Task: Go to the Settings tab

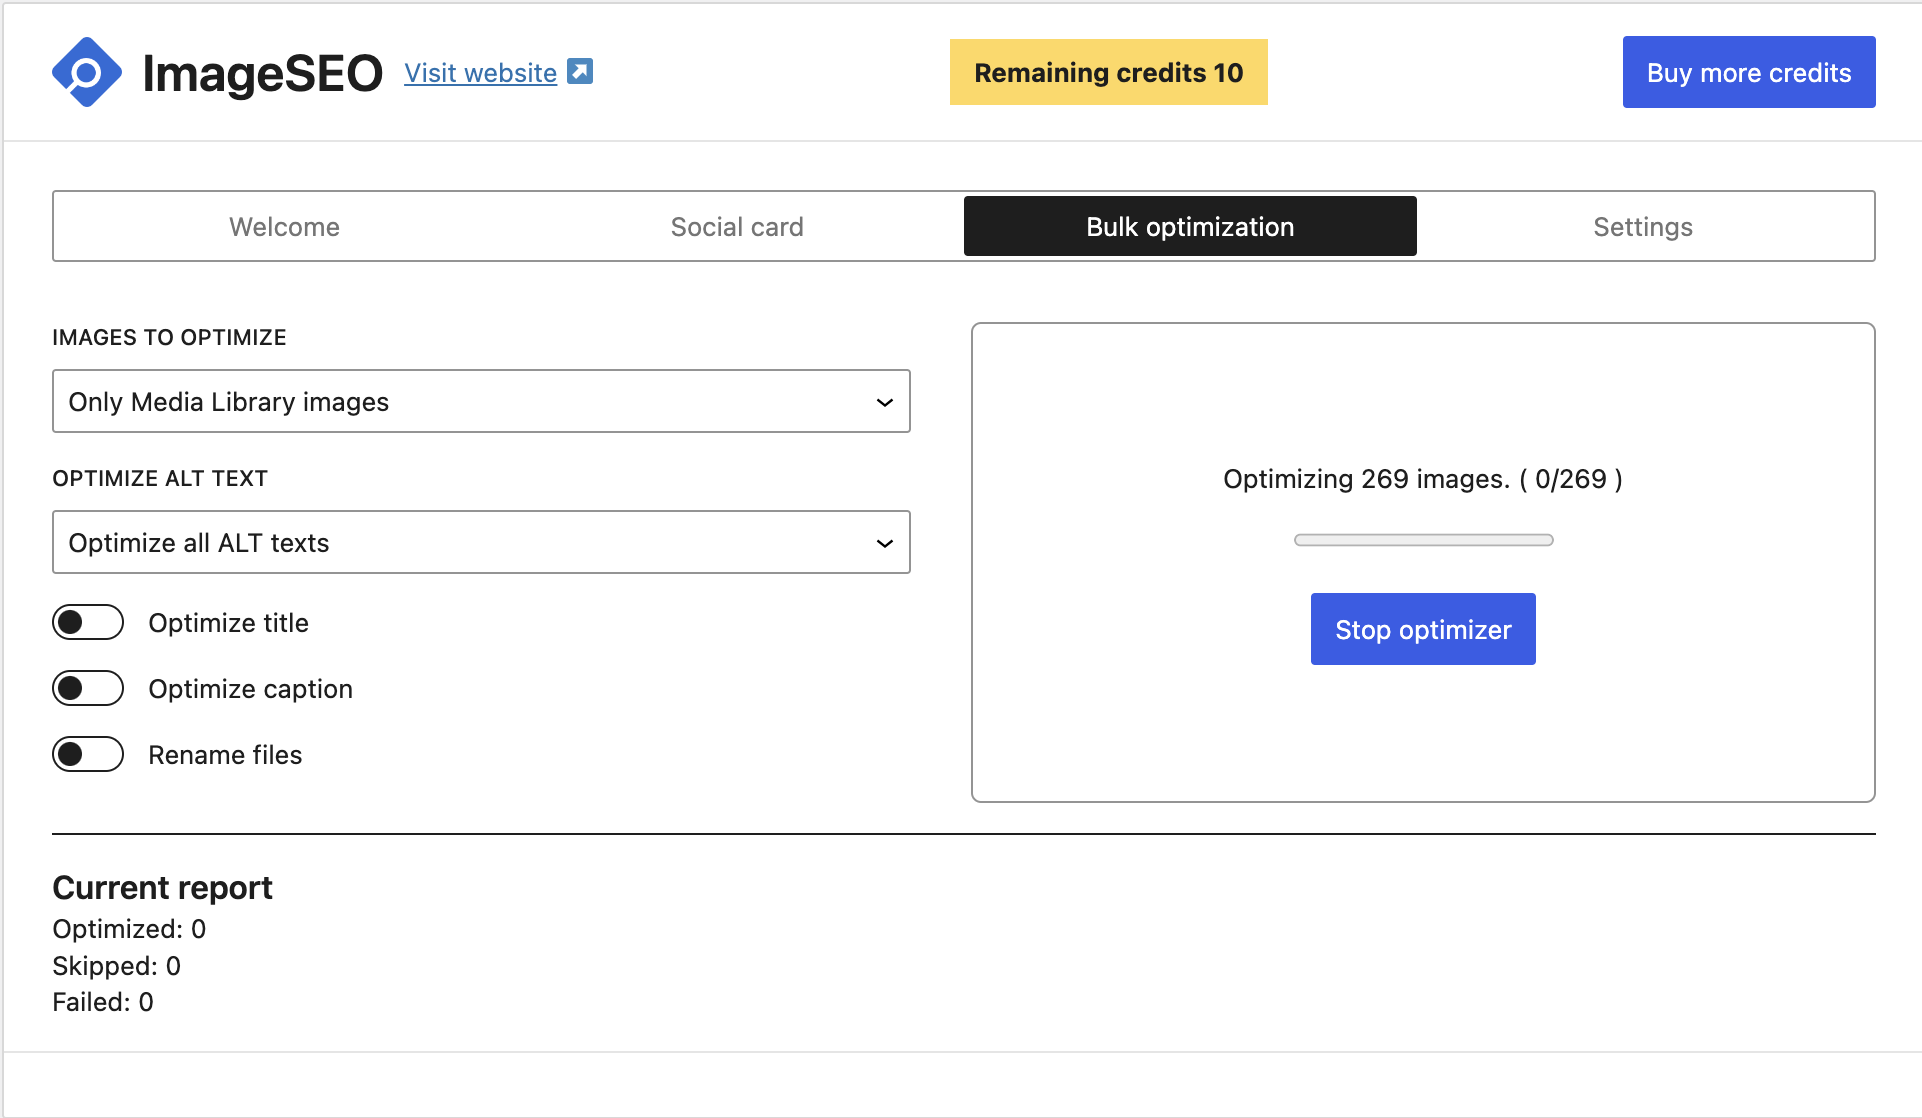Action: [1643, 227]
